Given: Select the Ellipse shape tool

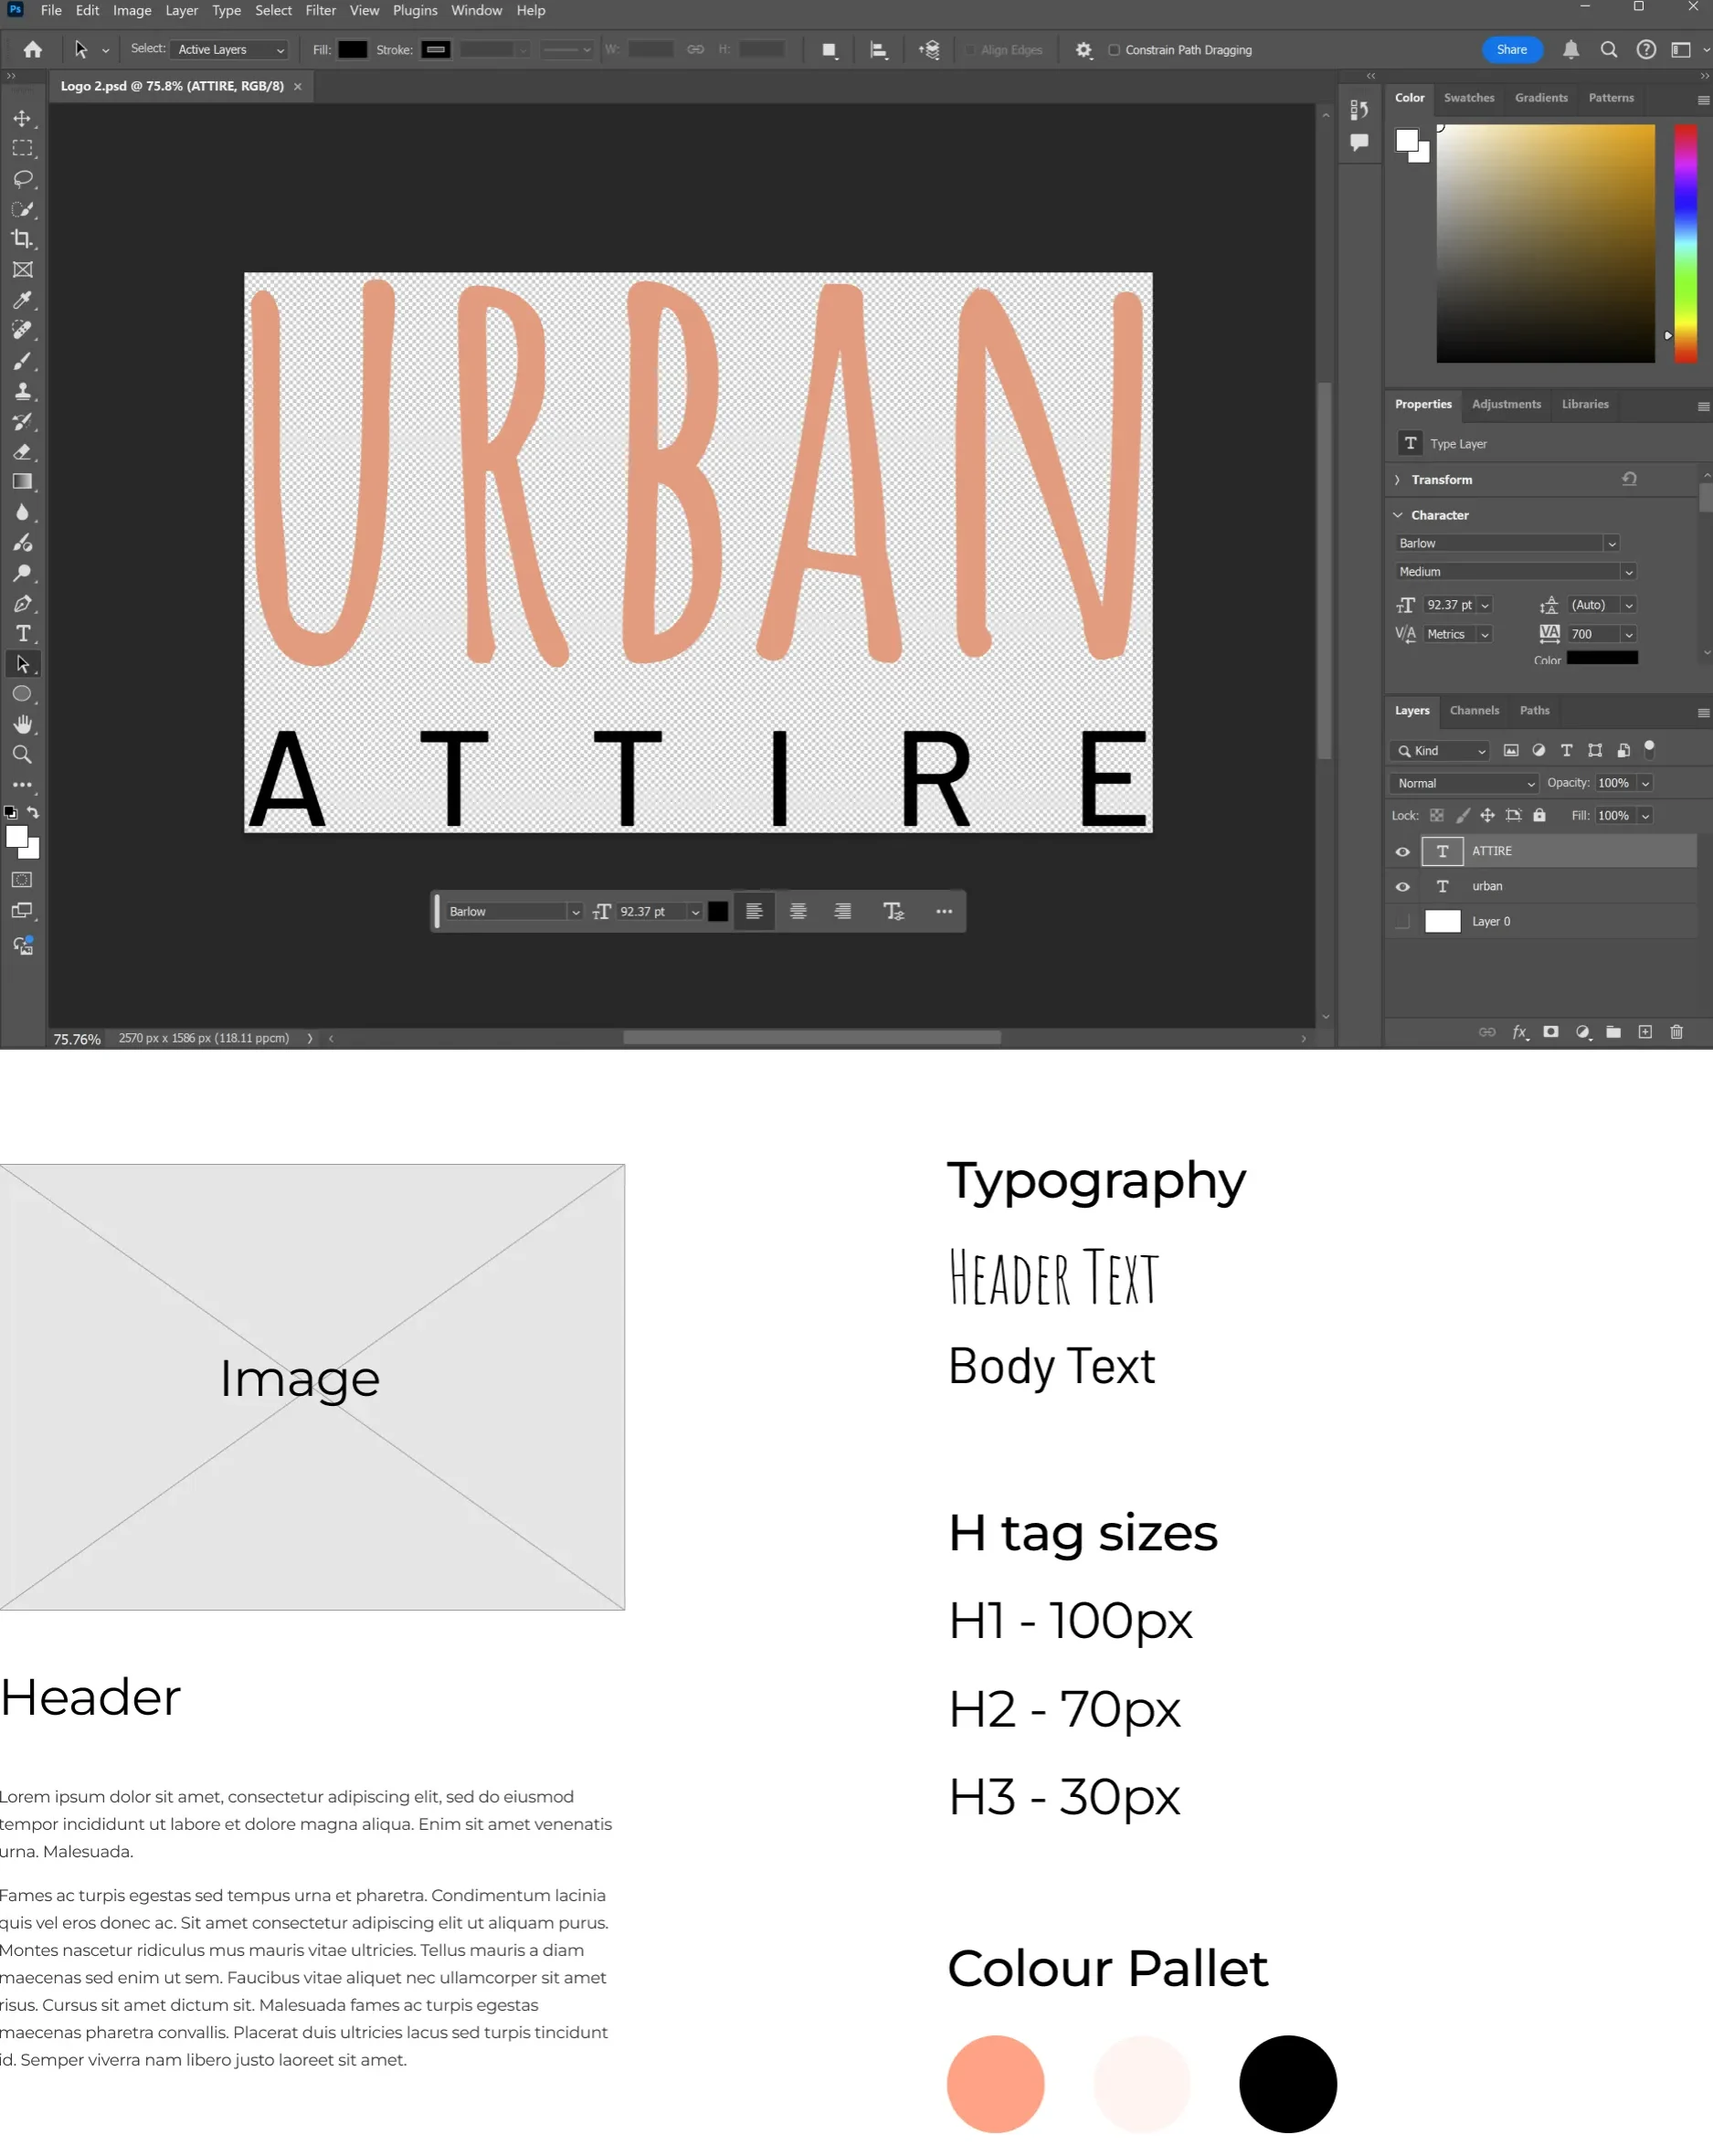Looking at the screenshot, I should point(22,694).
